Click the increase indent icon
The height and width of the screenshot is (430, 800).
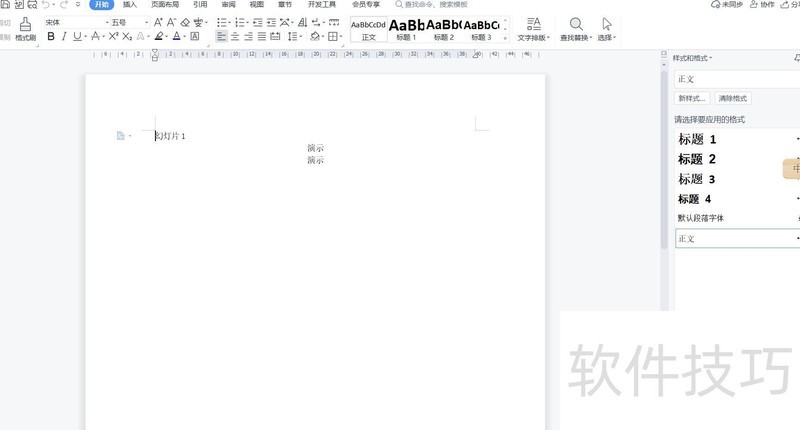[271, 22]
